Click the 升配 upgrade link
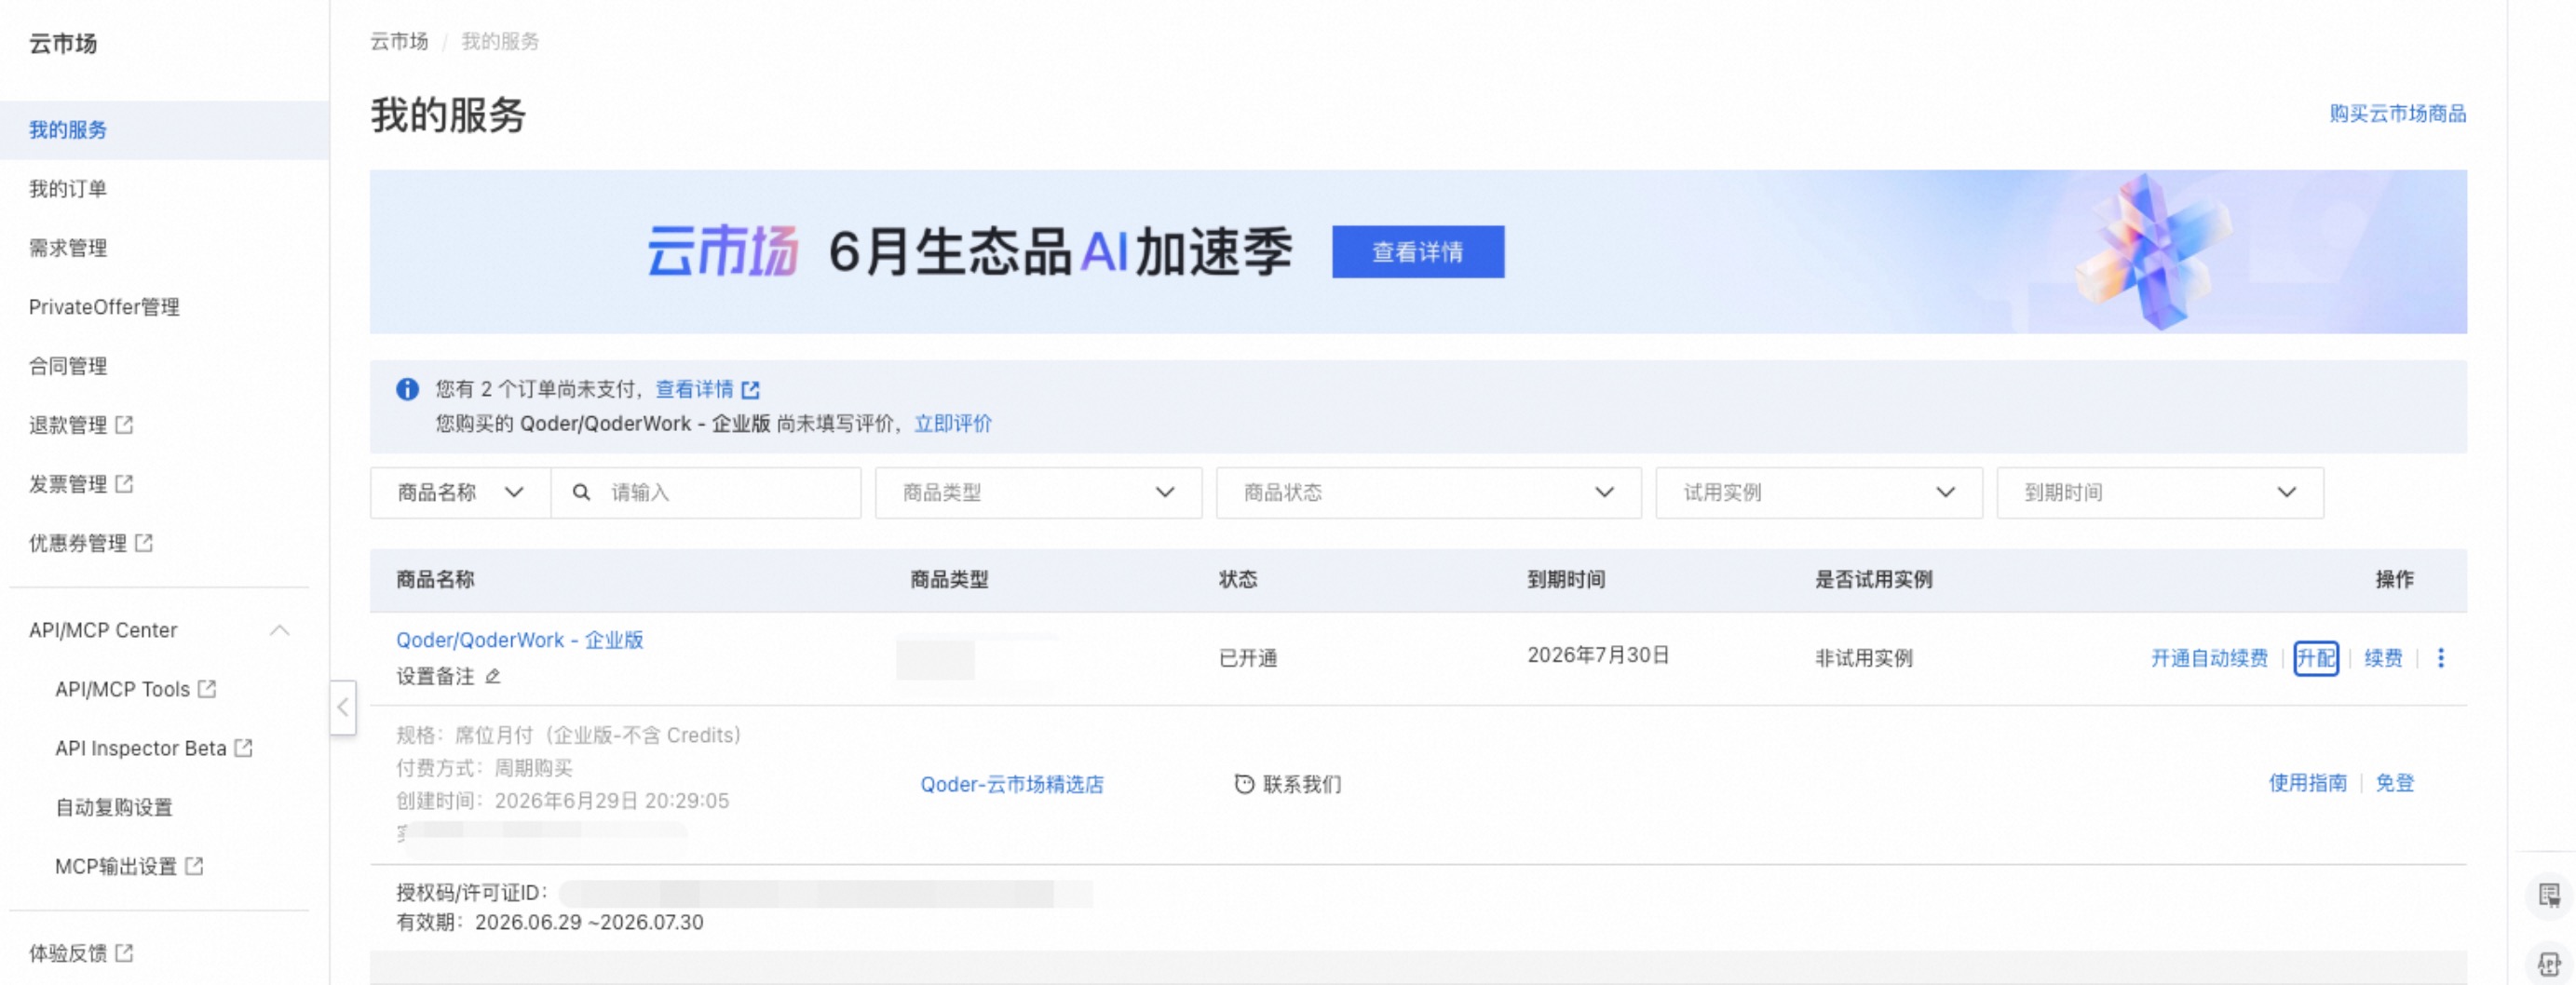The image size is (2576, 985). 2316,658
